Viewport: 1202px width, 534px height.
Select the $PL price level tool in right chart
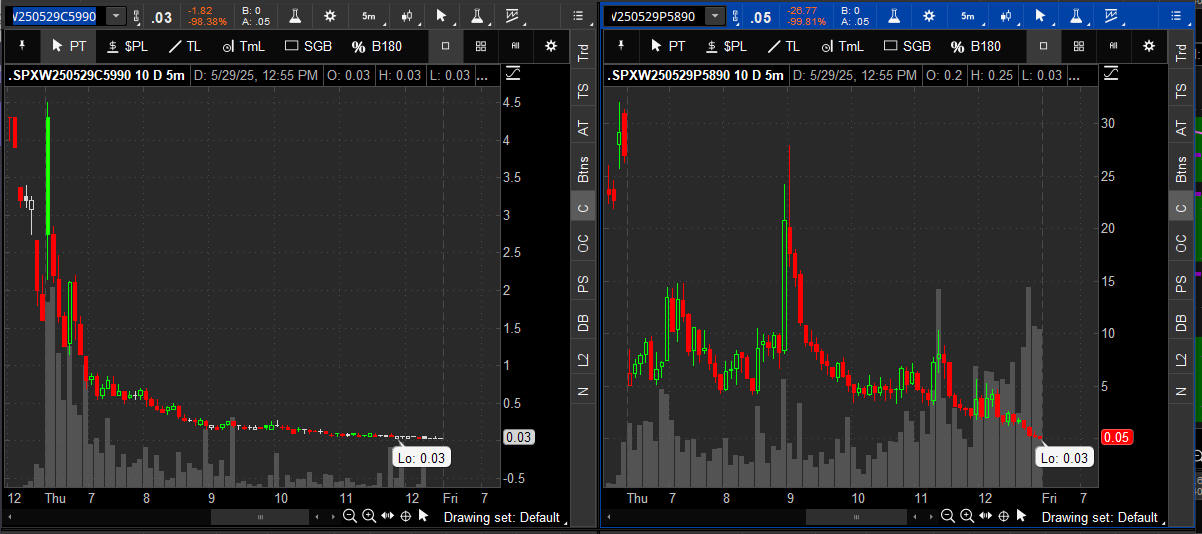[x=726, y=46]
